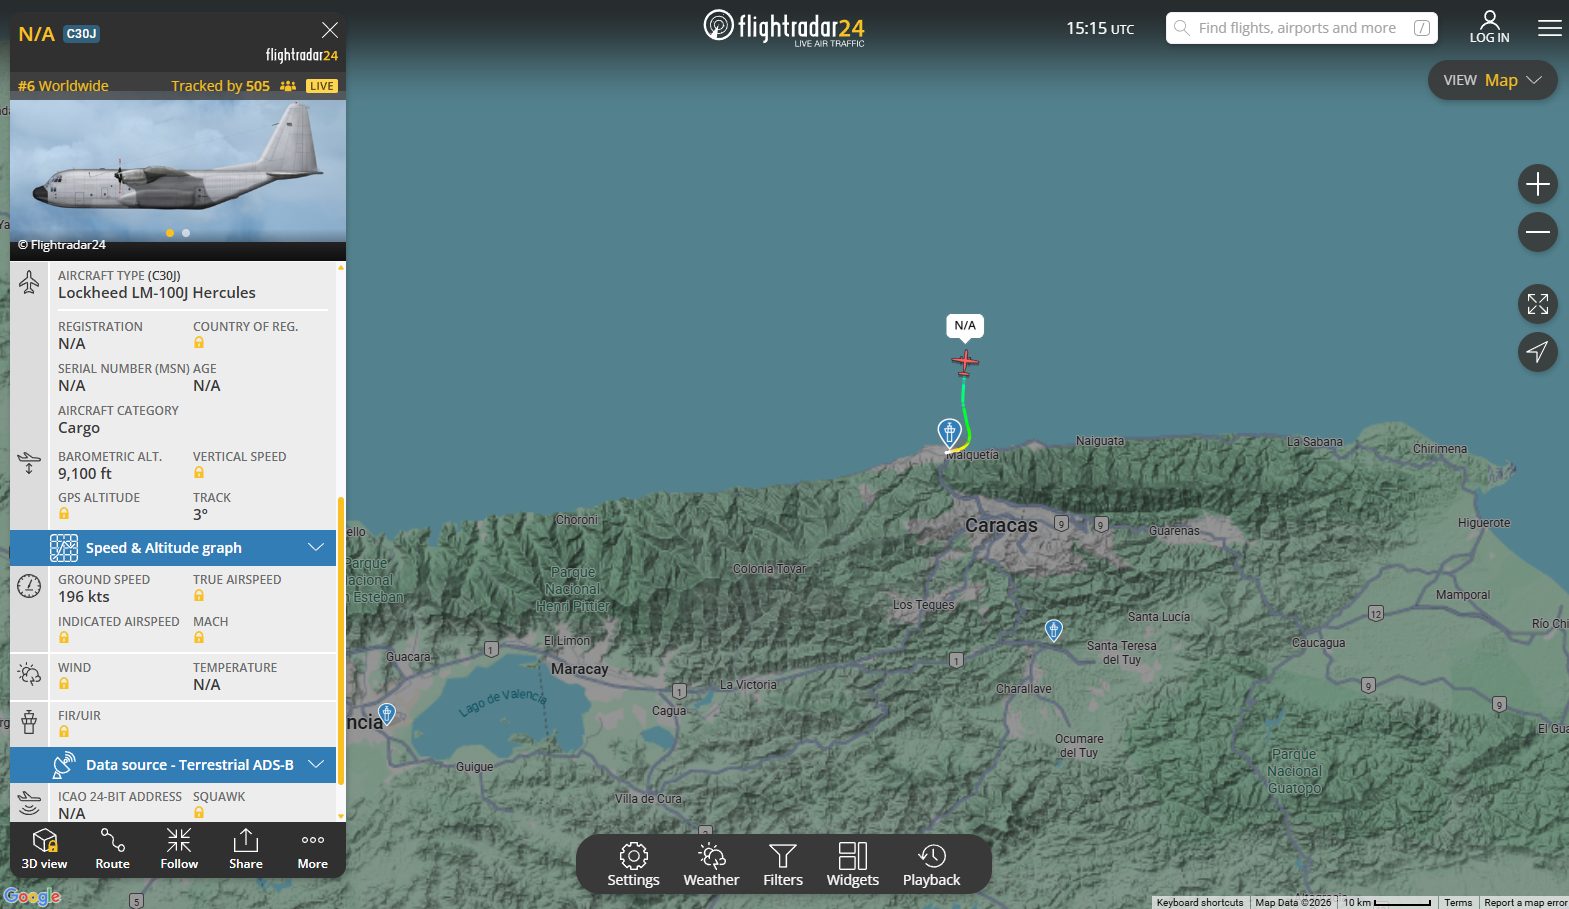Open the Filters panel
Viewport: 1569px width, 909px height.
pyautogui.click(x=783, y=864)
